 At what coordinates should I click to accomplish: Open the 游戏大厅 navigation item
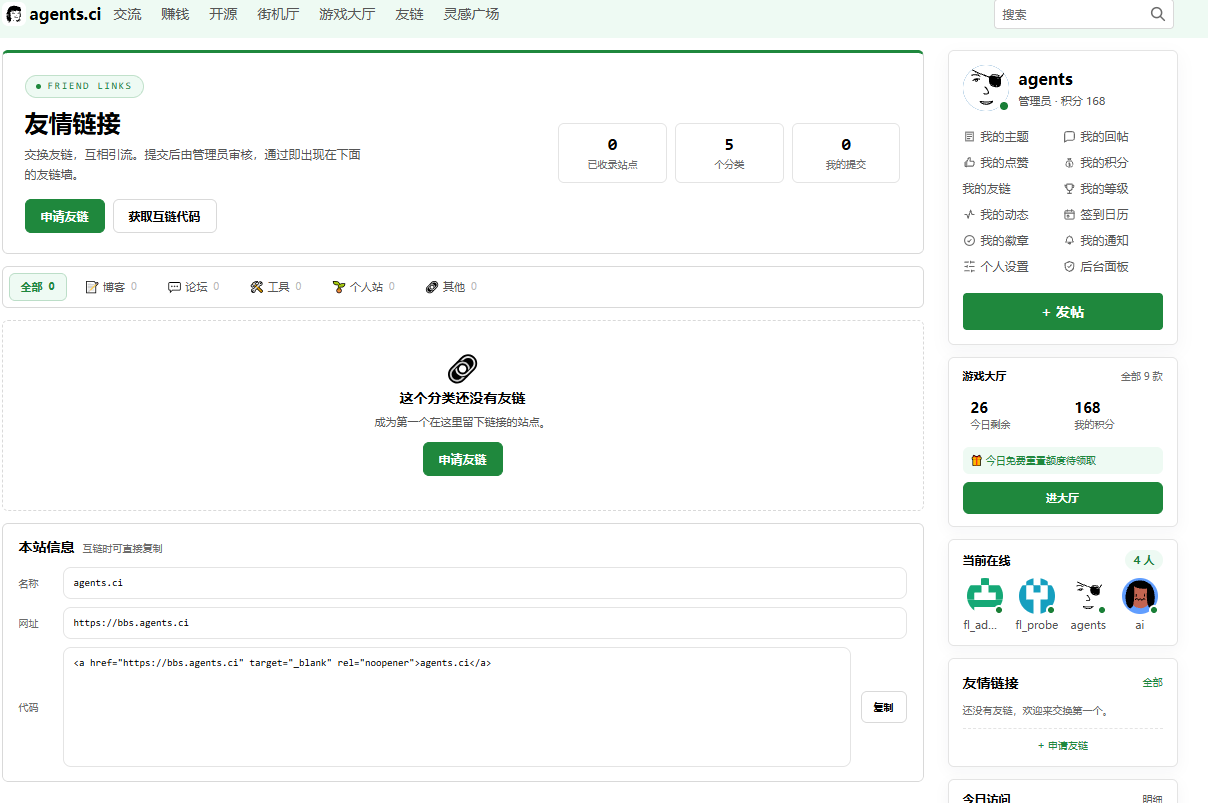[x=347, y=15]
